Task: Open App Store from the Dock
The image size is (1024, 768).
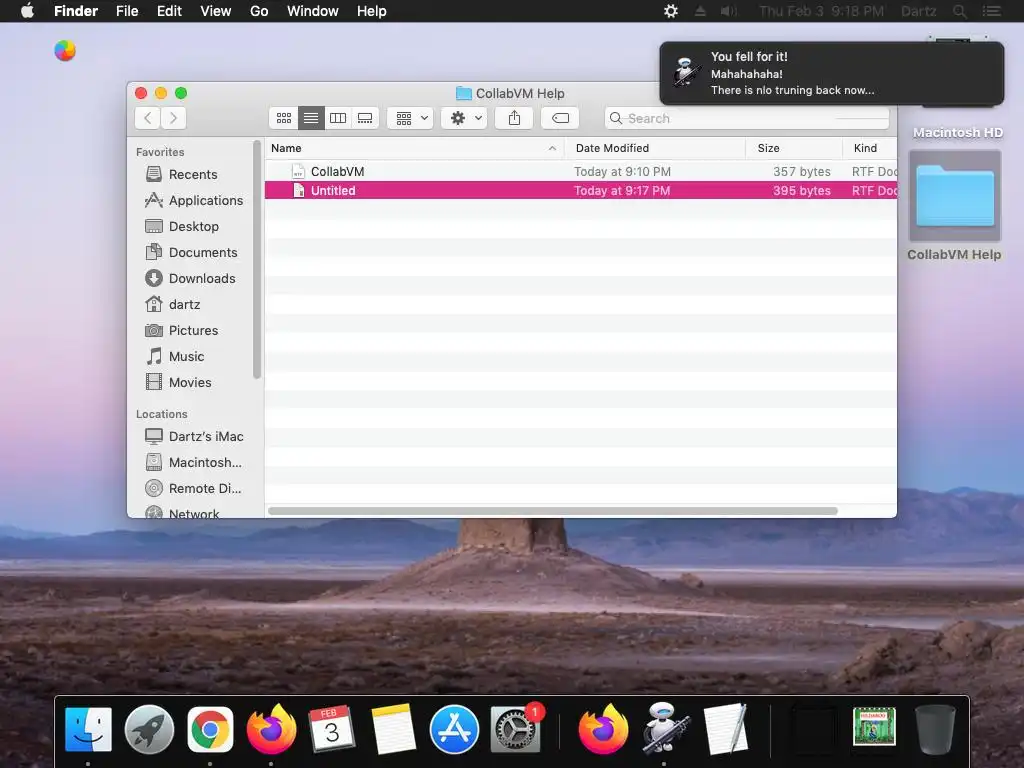Action: 454,729
